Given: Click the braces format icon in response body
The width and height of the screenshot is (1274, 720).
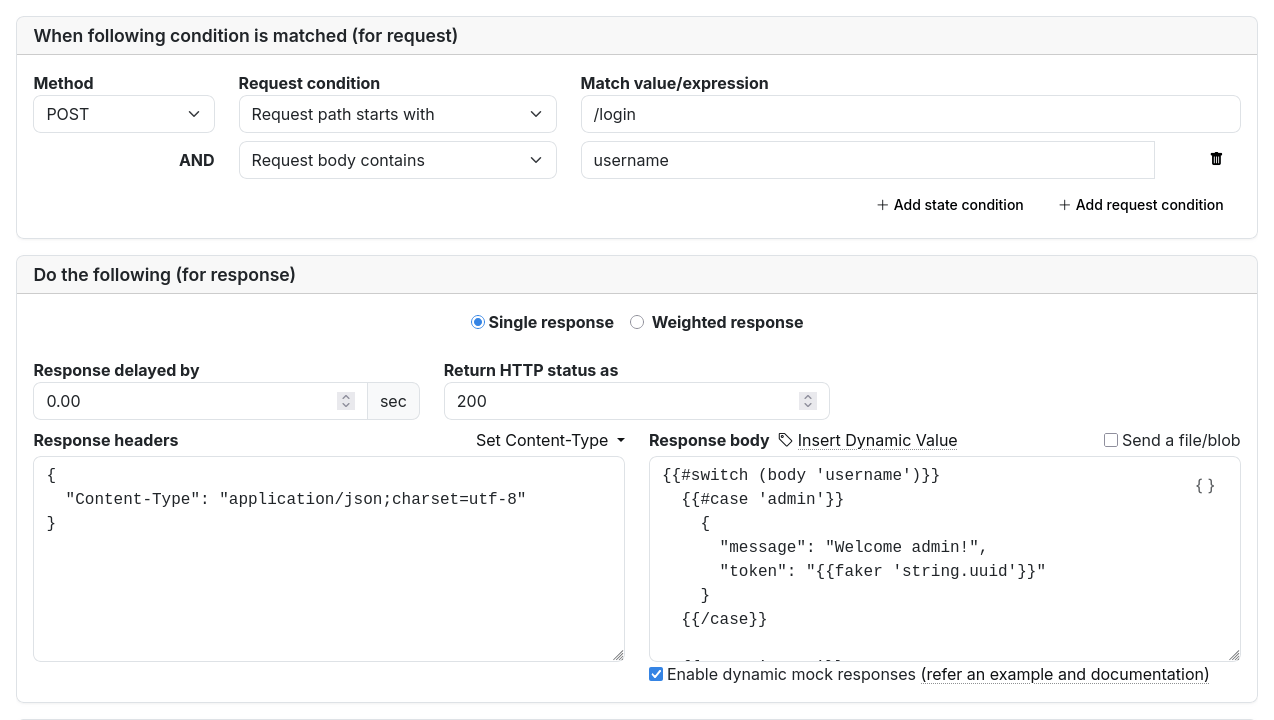Looking at the screenshot, I should pos(1205,485).
